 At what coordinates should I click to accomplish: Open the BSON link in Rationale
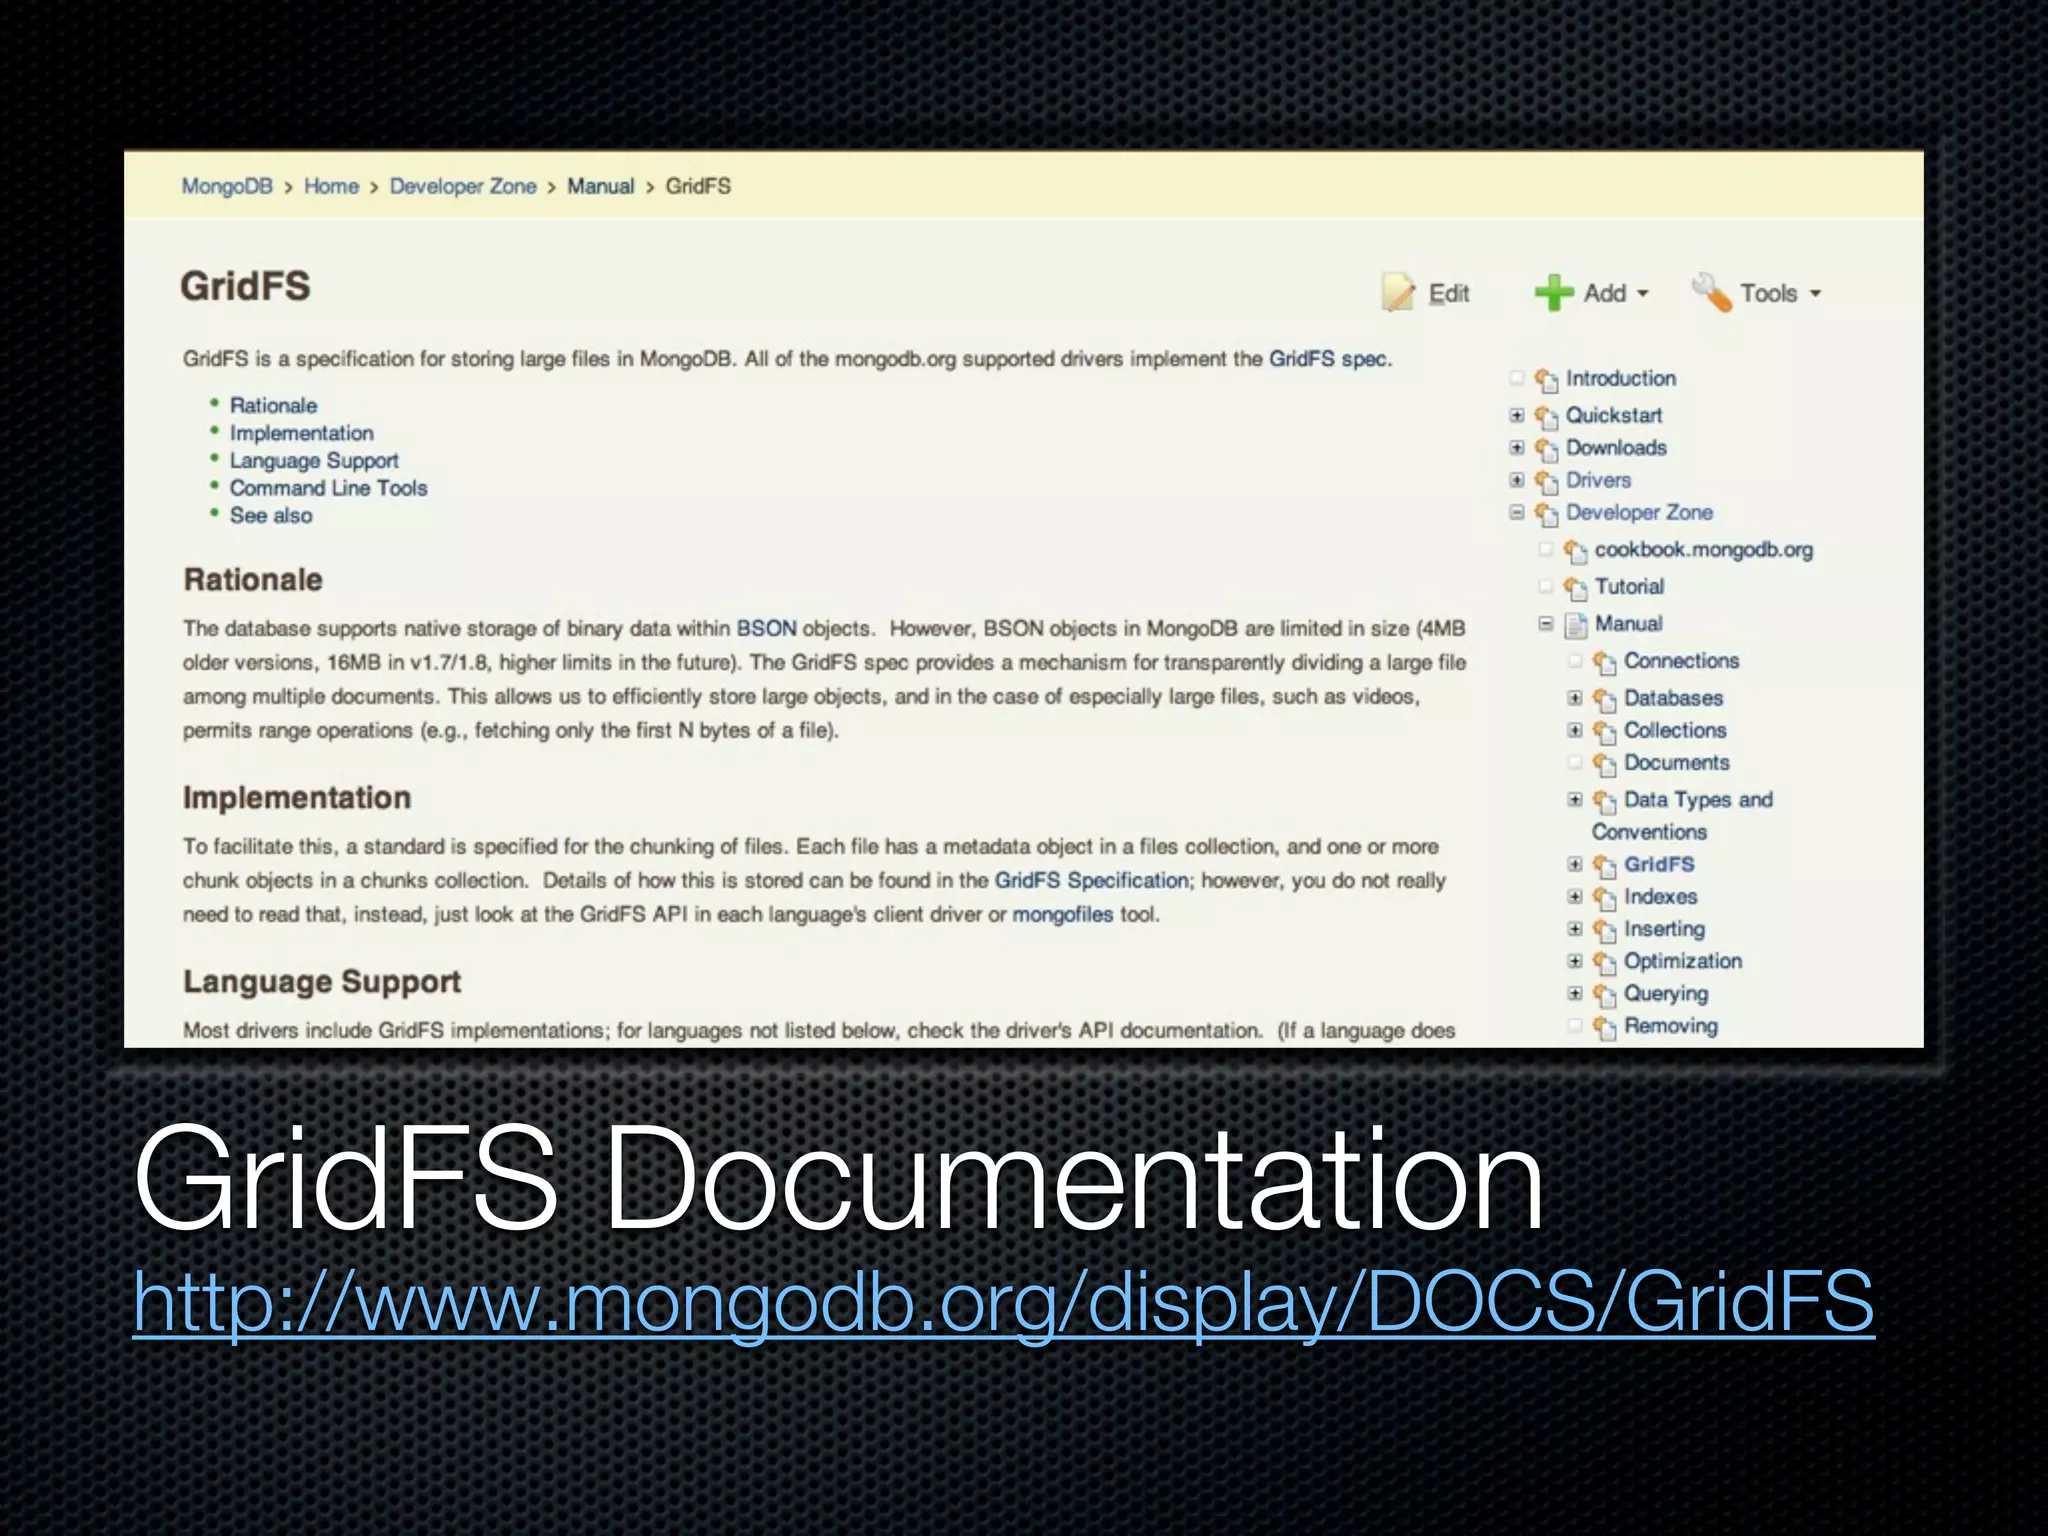[766, 628]
